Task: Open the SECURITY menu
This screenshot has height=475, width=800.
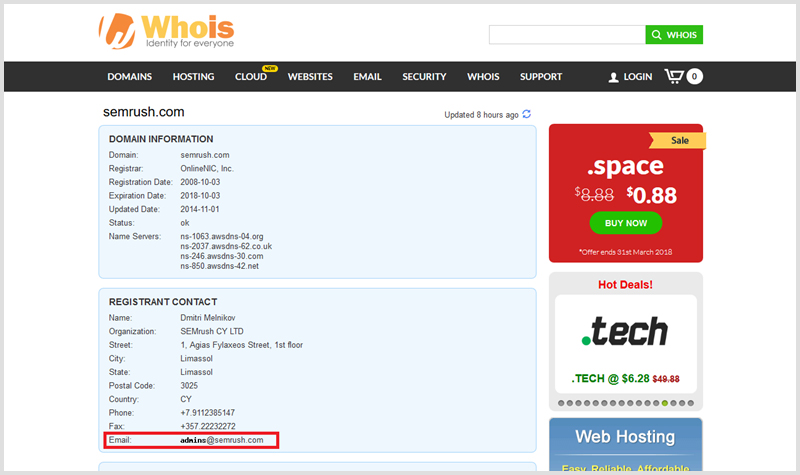Action: [x=424, y=77]
